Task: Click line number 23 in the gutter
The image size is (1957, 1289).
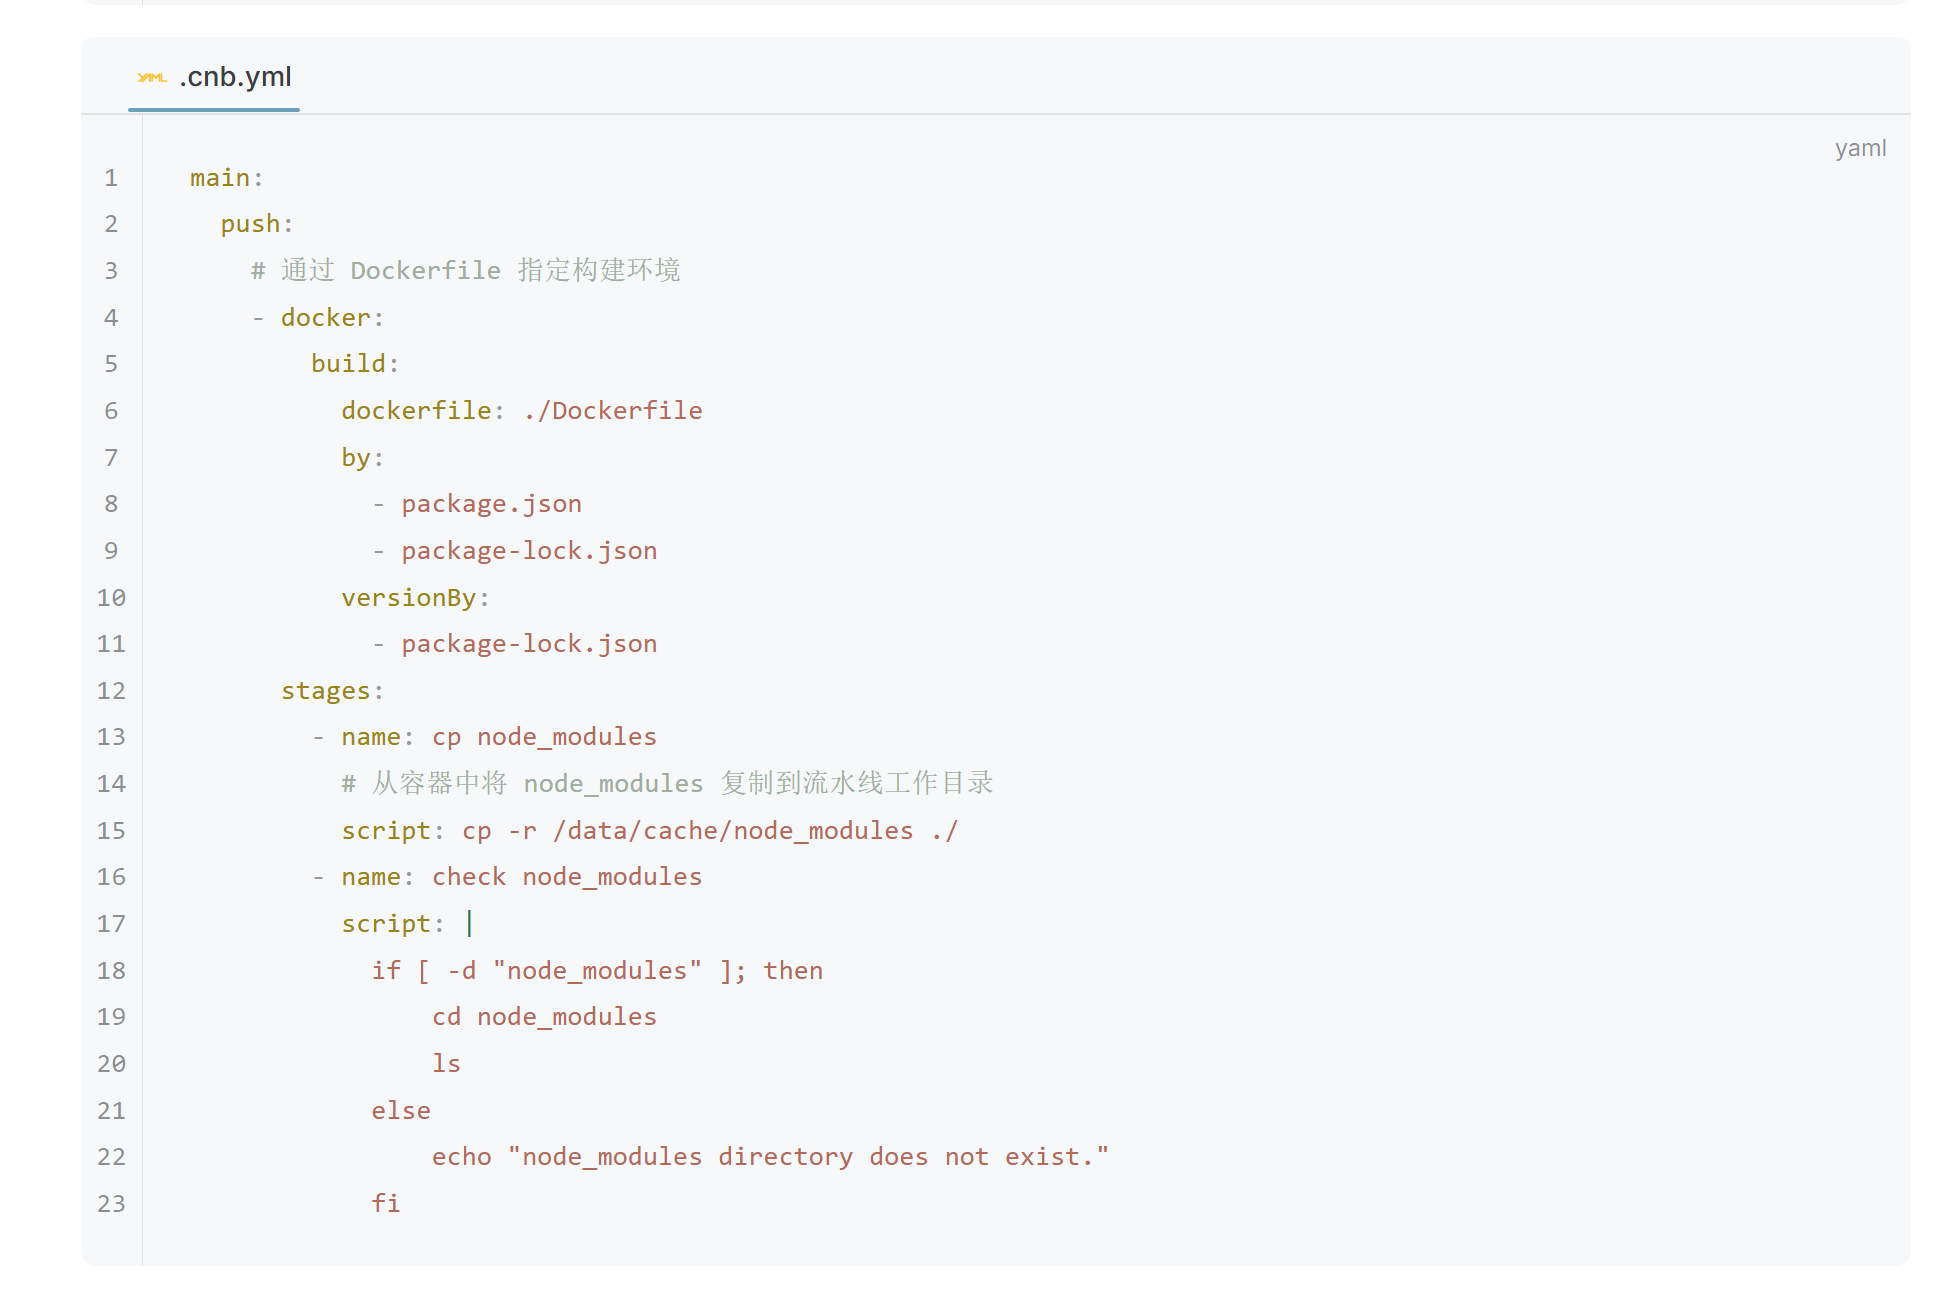Action: pyautogui.click(x=111, y=1204)
